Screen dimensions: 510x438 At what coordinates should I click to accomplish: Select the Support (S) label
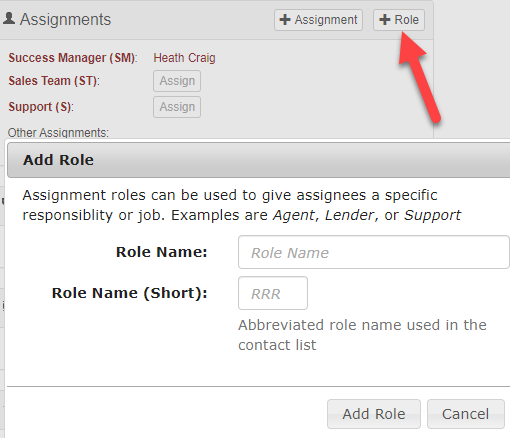(x=41, y=107)
